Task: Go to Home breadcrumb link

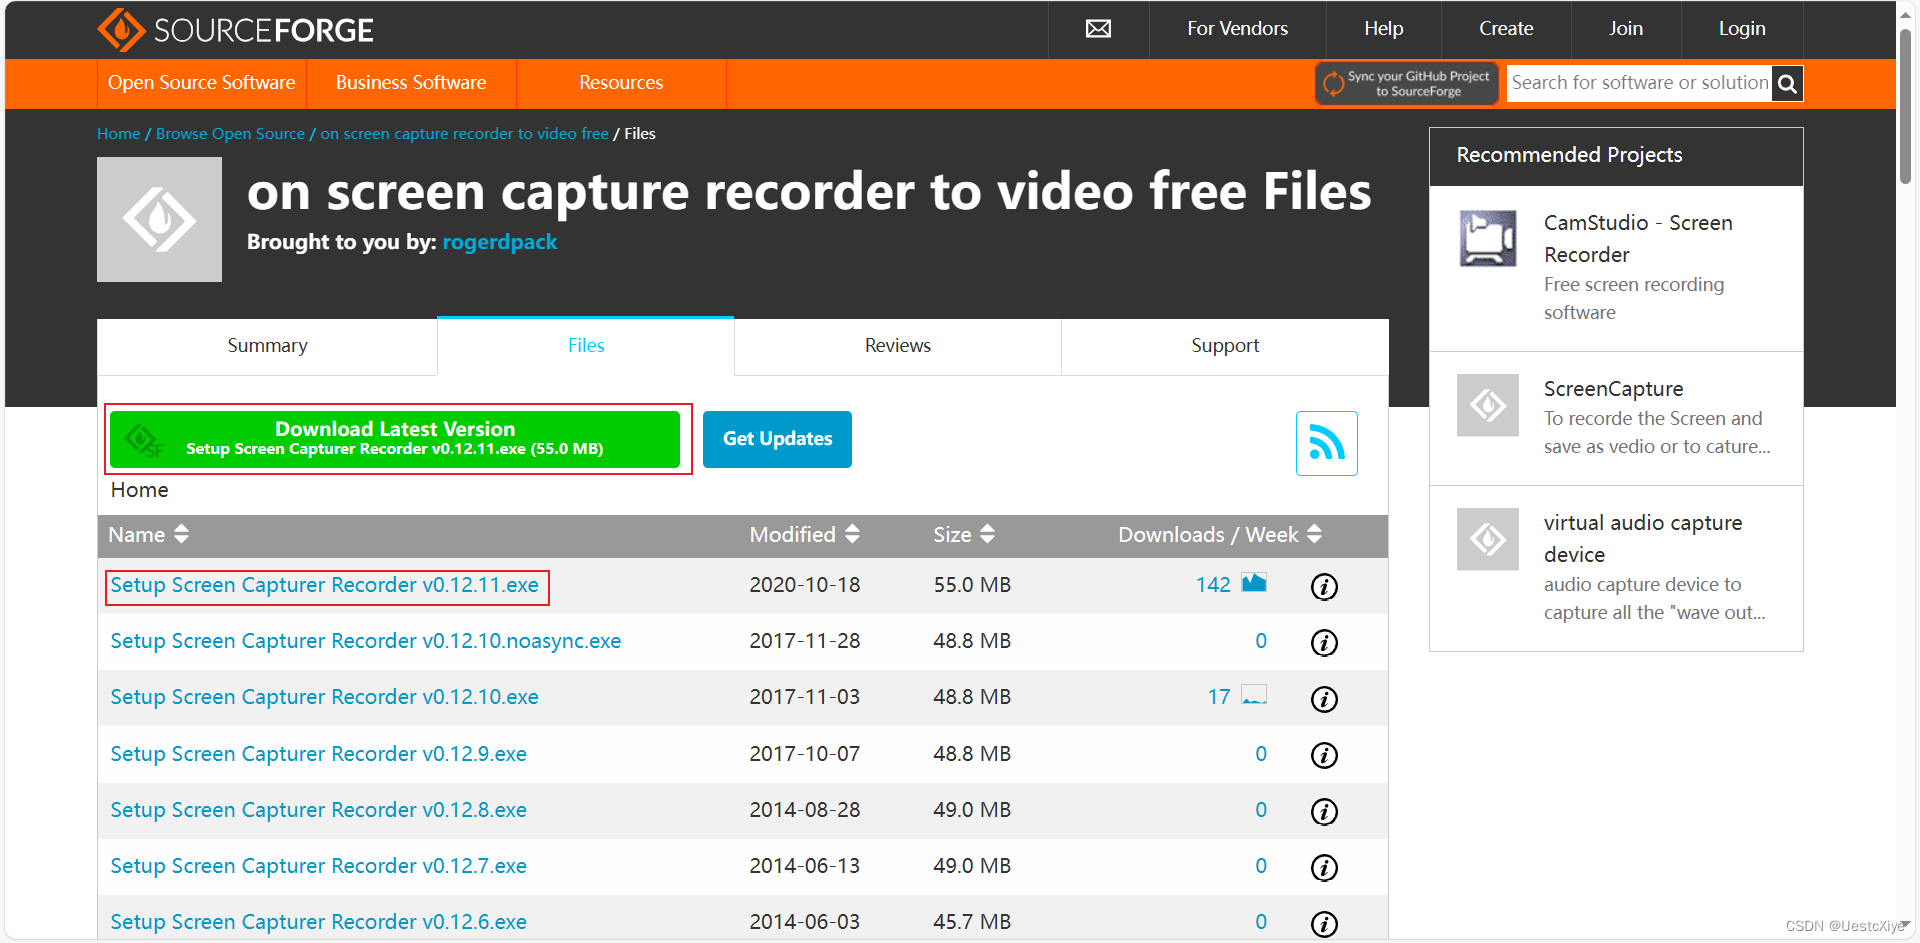Action: coord(118,134)
